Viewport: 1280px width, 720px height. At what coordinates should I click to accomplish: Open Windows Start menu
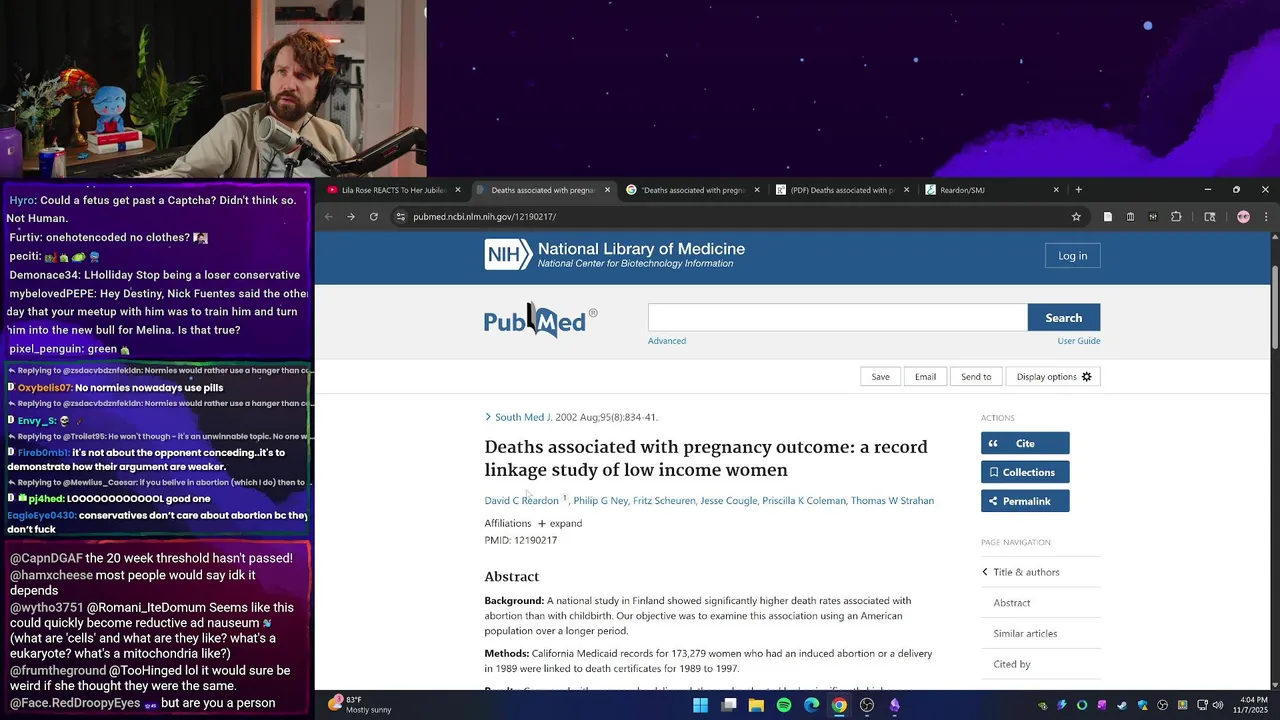[x=701, y=705]
